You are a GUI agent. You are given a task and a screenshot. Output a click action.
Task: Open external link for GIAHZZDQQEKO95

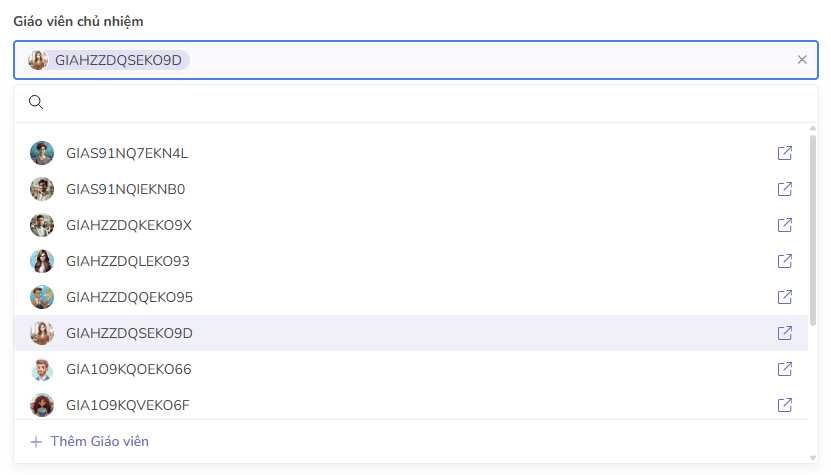click(785, 297)
